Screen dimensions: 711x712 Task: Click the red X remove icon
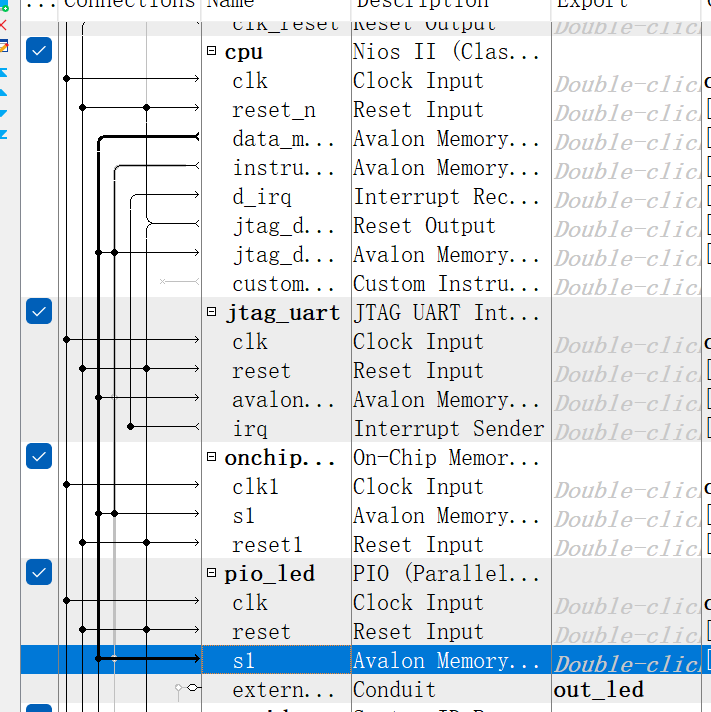3,25
